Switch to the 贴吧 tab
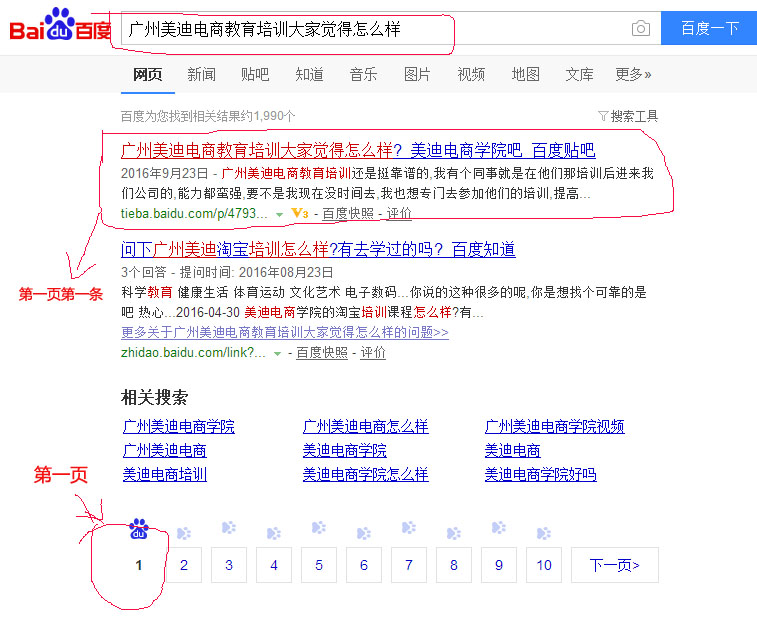The height and width of the screenshot is (623, 757). 255,74
